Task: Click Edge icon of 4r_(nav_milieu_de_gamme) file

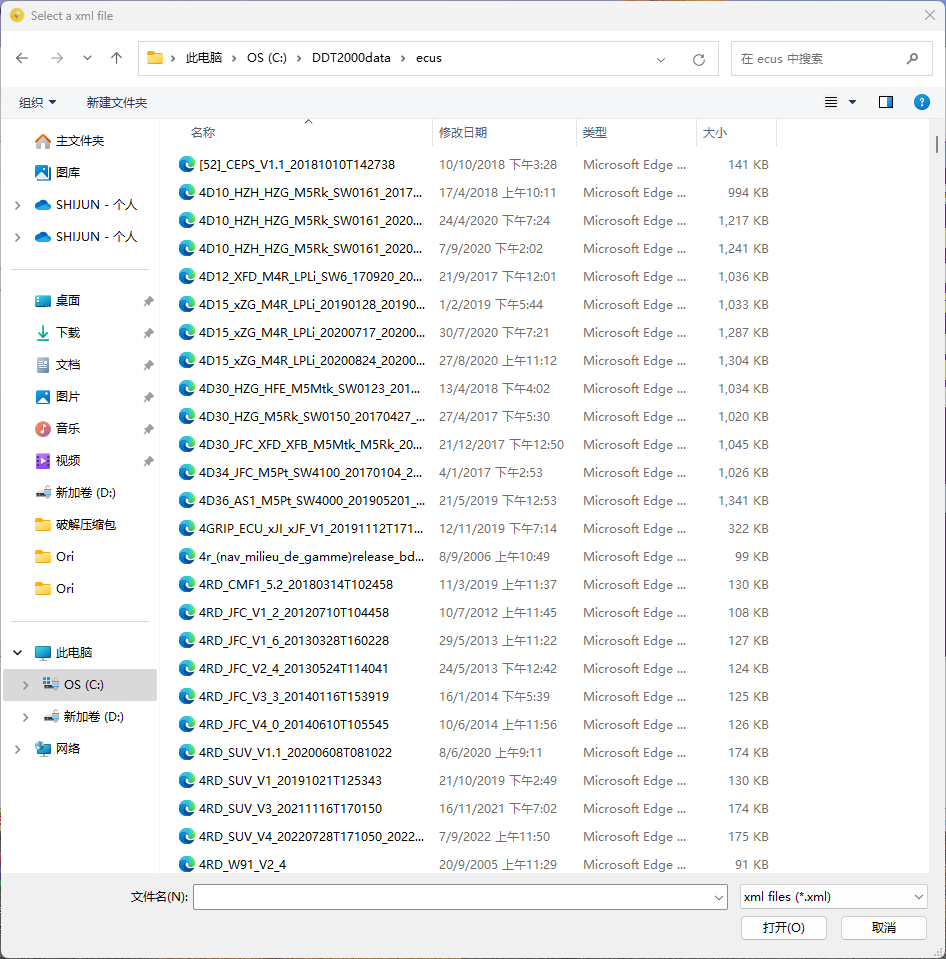Action: pyautogui.click(x=187, y=556)
